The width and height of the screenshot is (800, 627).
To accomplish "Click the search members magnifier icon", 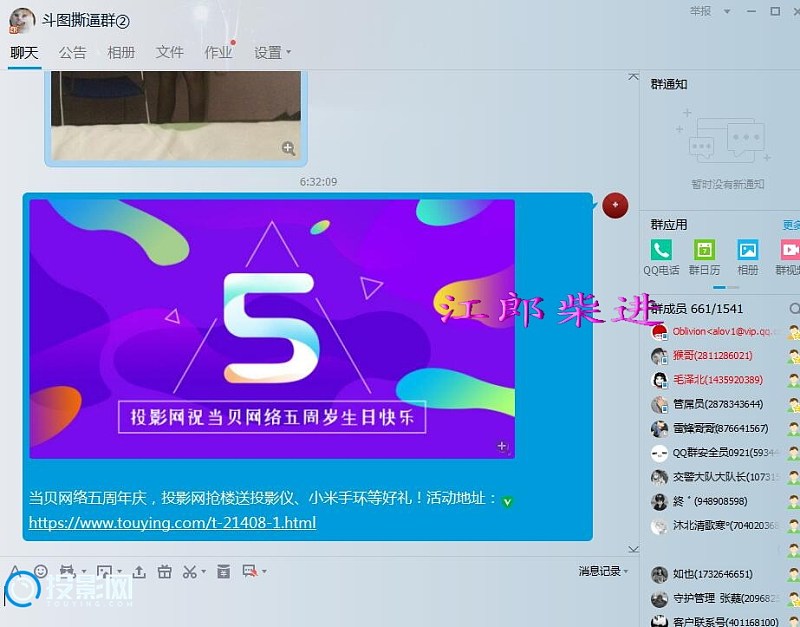I will click(794, 309).
